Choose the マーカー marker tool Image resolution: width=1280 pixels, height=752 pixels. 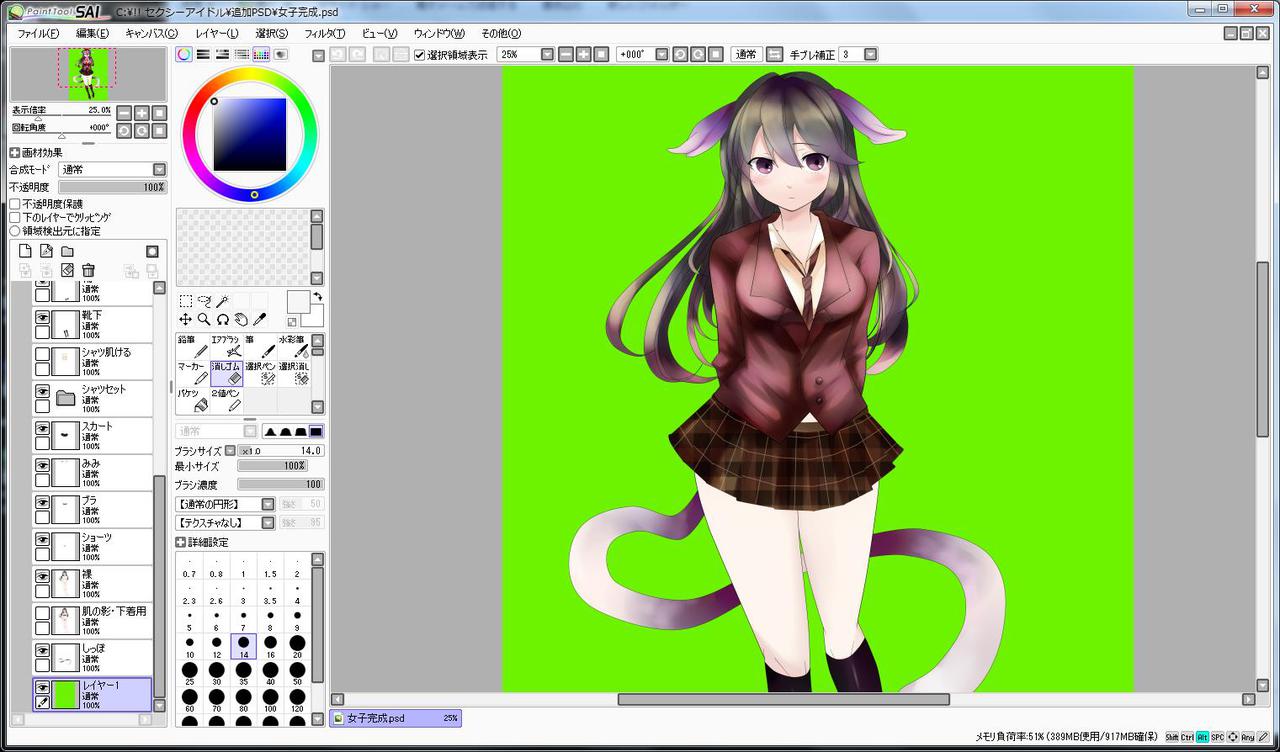193,374
